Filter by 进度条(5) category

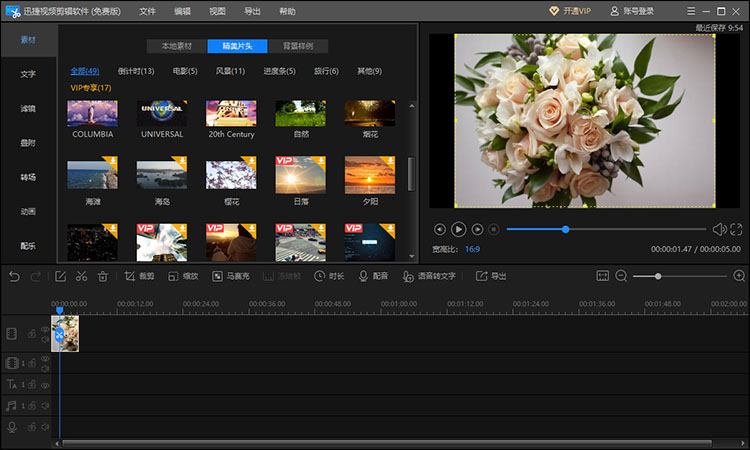(x=279, y=71)
